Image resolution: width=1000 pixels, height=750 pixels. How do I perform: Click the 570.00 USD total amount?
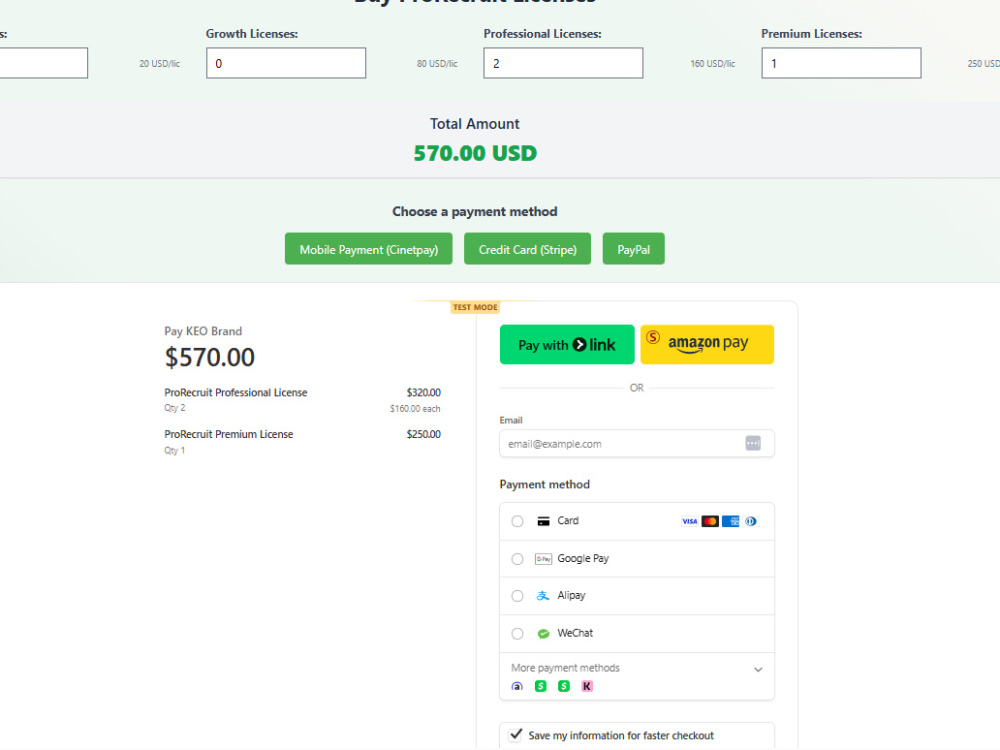tap(475, 153)
